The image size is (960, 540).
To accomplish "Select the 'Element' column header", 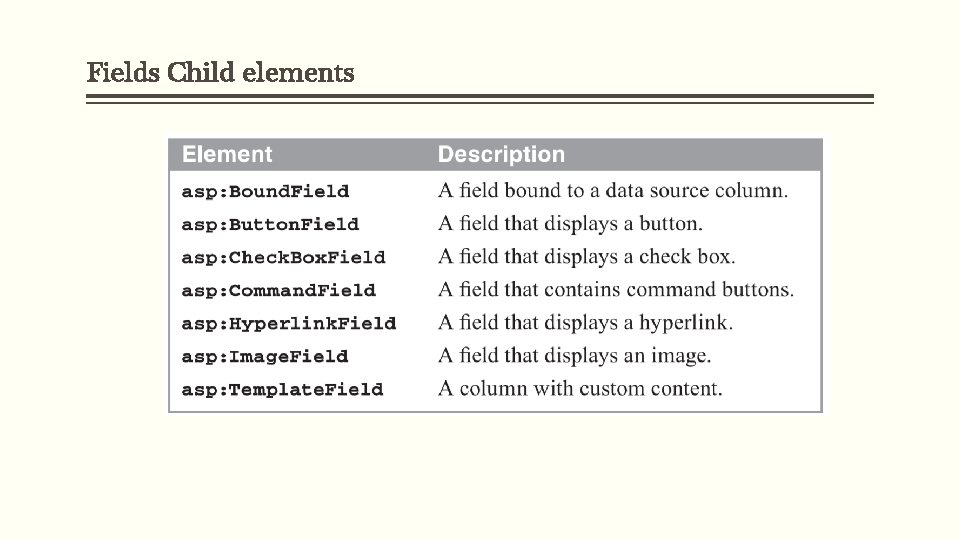I will (x=227, y=155).
